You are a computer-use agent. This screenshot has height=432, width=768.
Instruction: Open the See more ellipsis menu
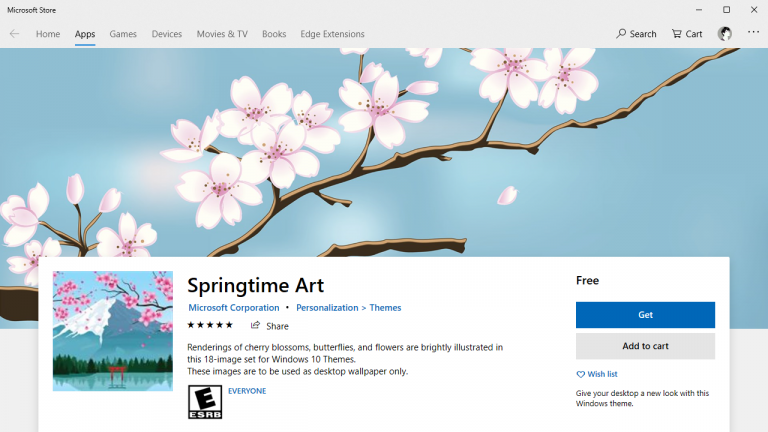pyautogui.click(x=753, y=32)
